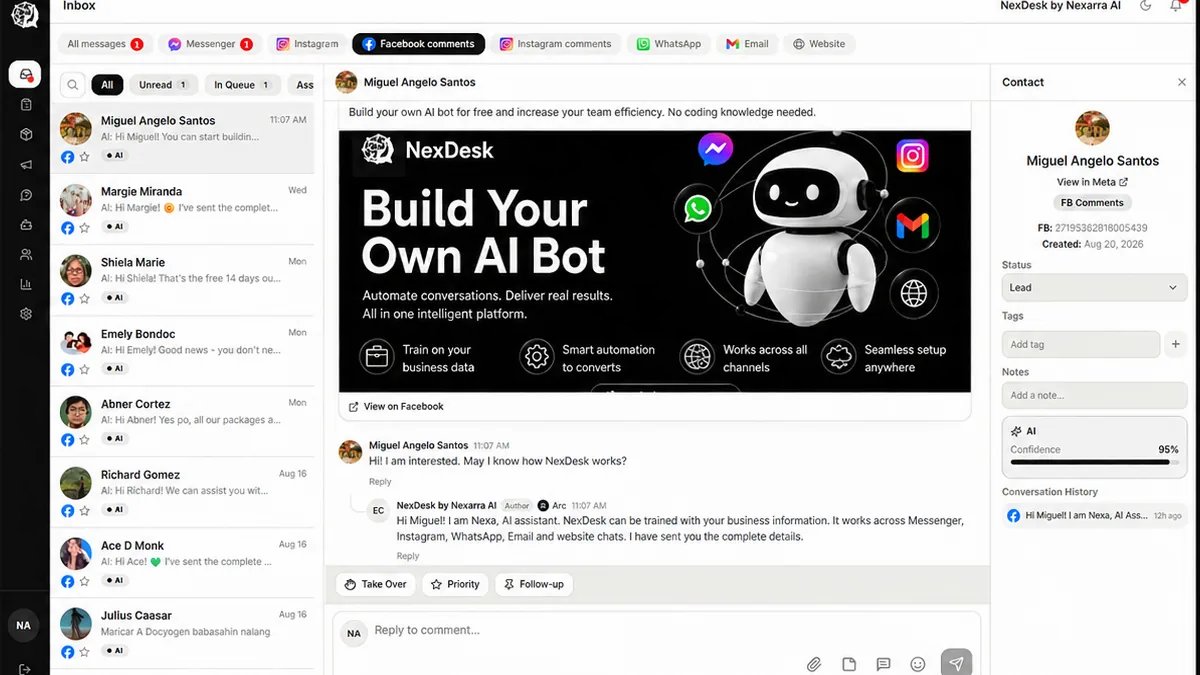Viewport: 1200px width, 675px height.
Task: Switch to the Website tab
Action: [819, 44]
